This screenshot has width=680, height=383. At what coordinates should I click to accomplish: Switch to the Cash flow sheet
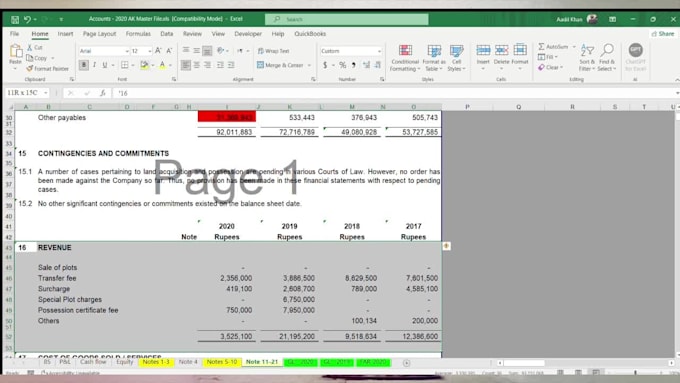[x=93, y=362]
